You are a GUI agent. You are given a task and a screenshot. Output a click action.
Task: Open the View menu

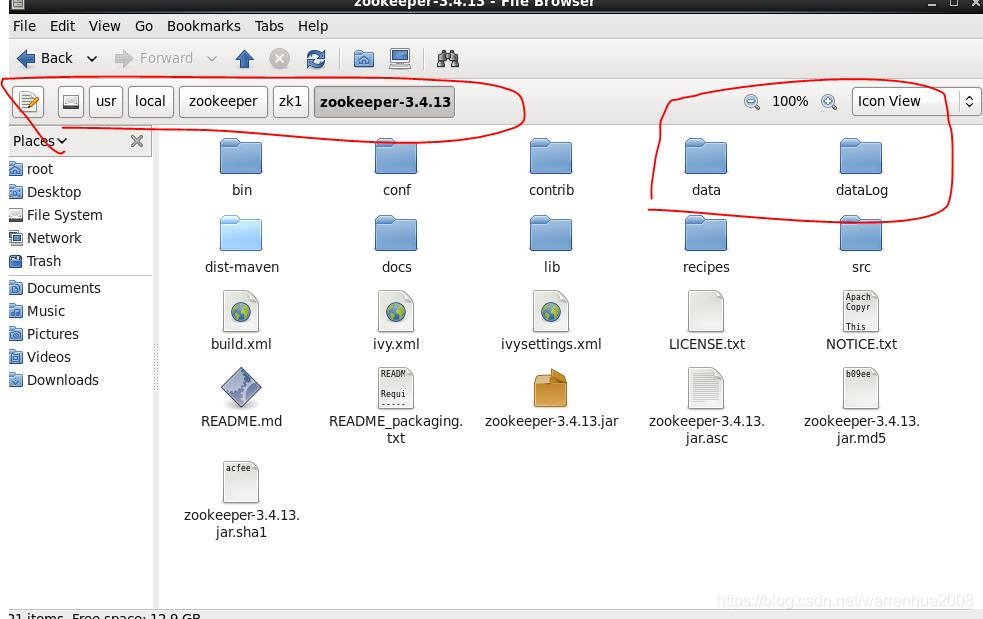(x=104, y=26)
